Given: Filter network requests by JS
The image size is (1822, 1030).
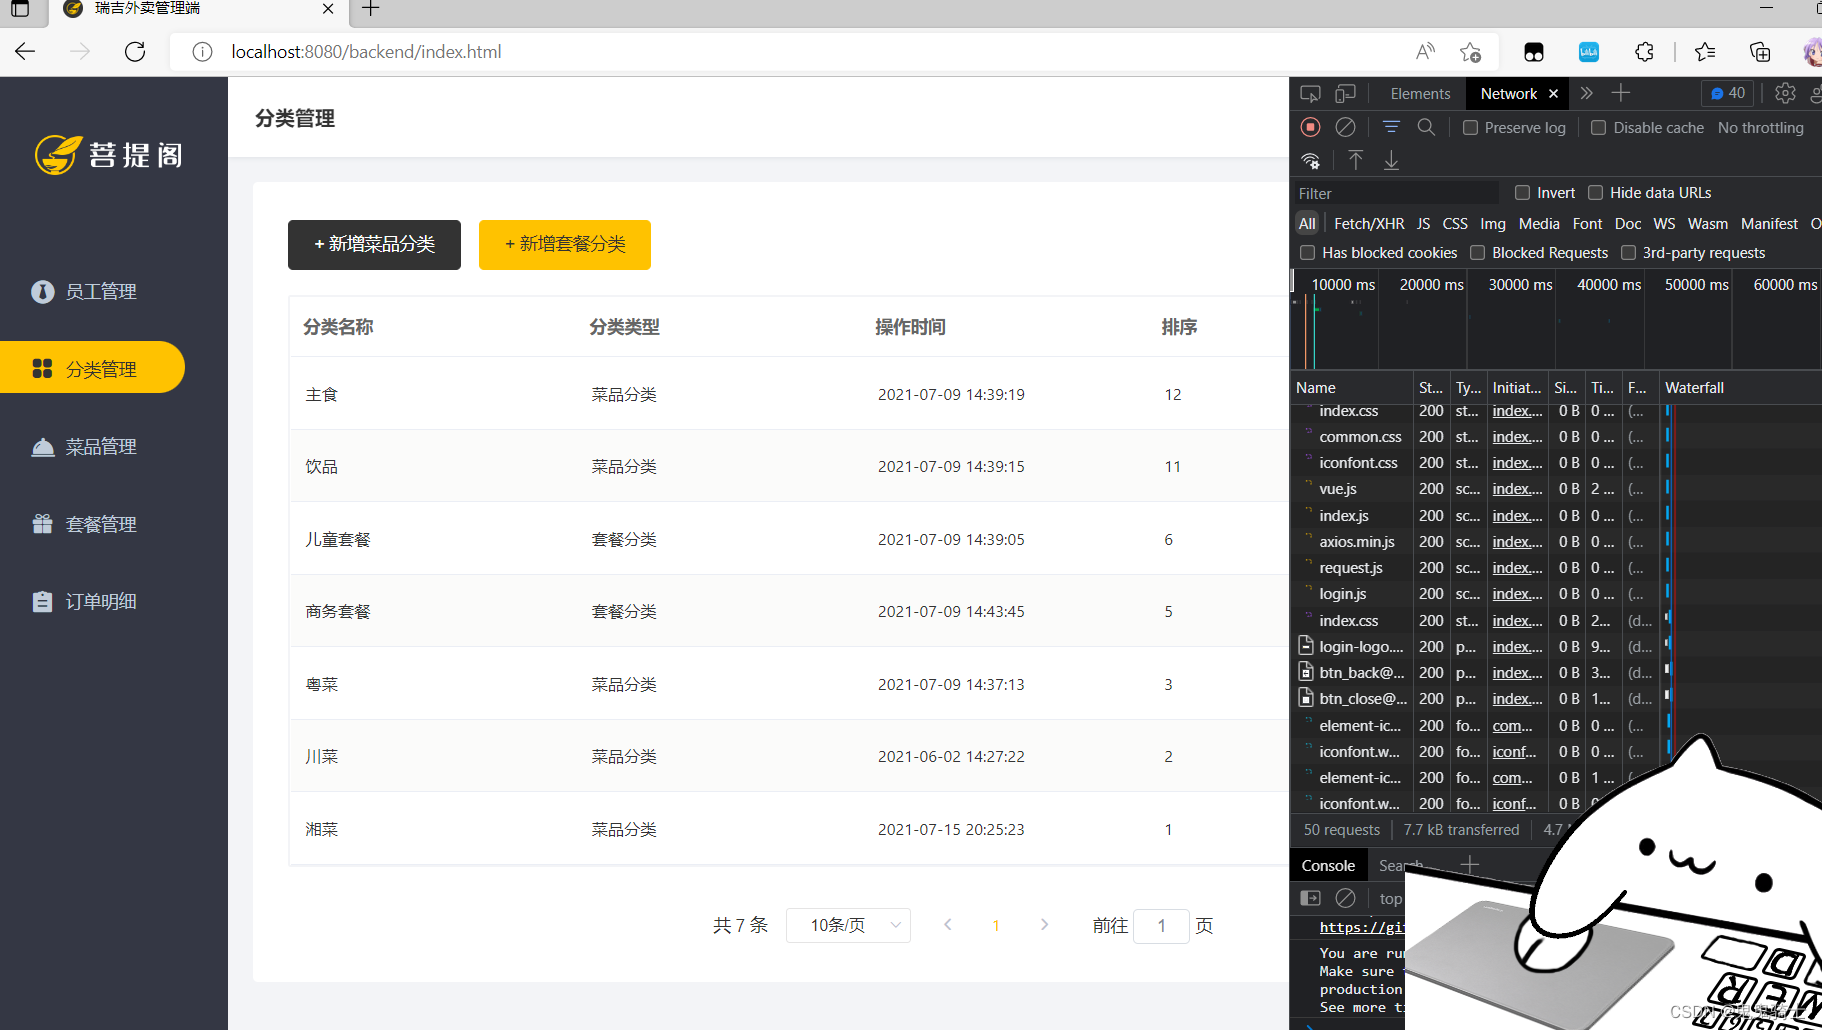Looking at the screenshot, I should click(1423, 224).
